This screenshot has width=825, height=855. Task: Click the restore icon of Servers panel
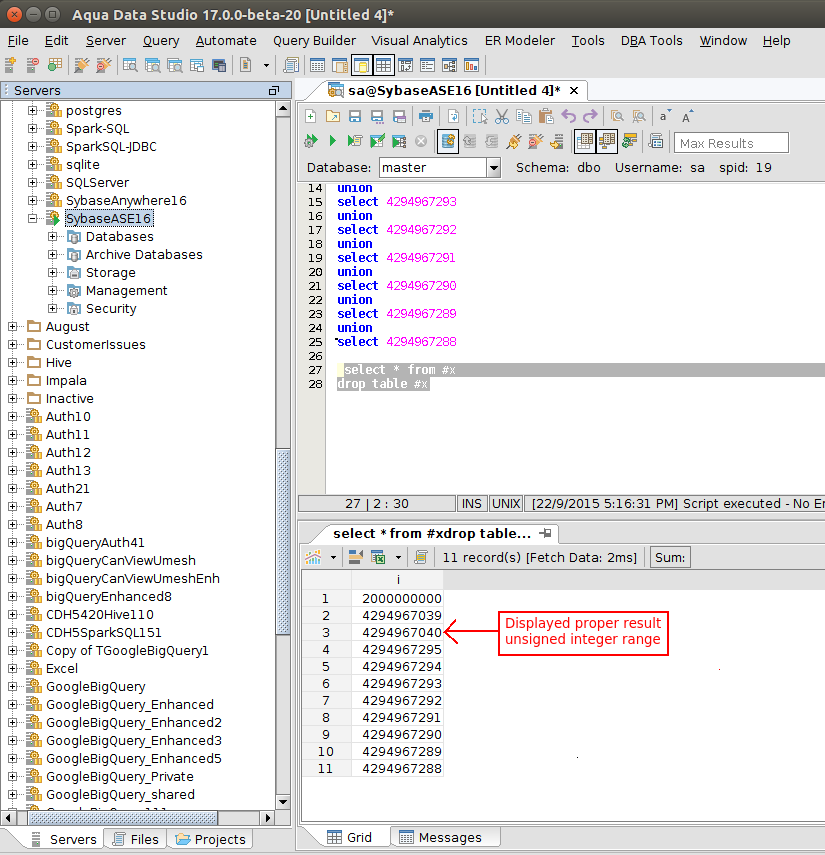tap(274, 91)
